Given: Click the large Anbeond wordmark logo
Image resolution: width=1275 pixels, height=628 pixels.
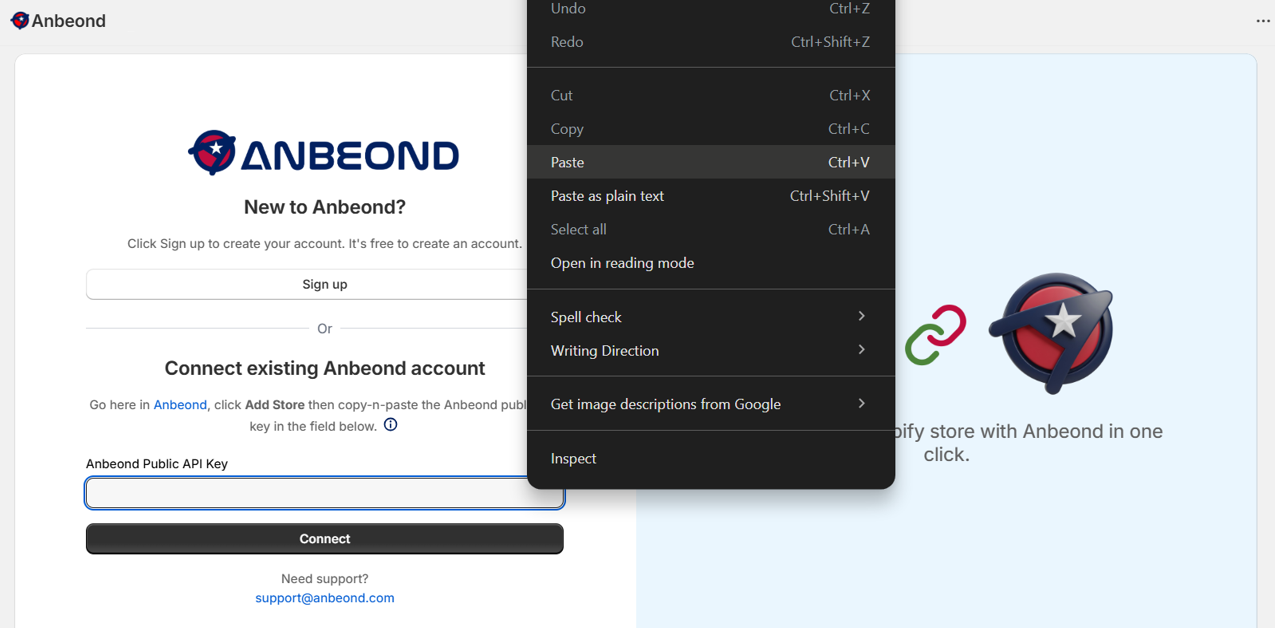Looking at the screenshot, I should coord(324,154).
